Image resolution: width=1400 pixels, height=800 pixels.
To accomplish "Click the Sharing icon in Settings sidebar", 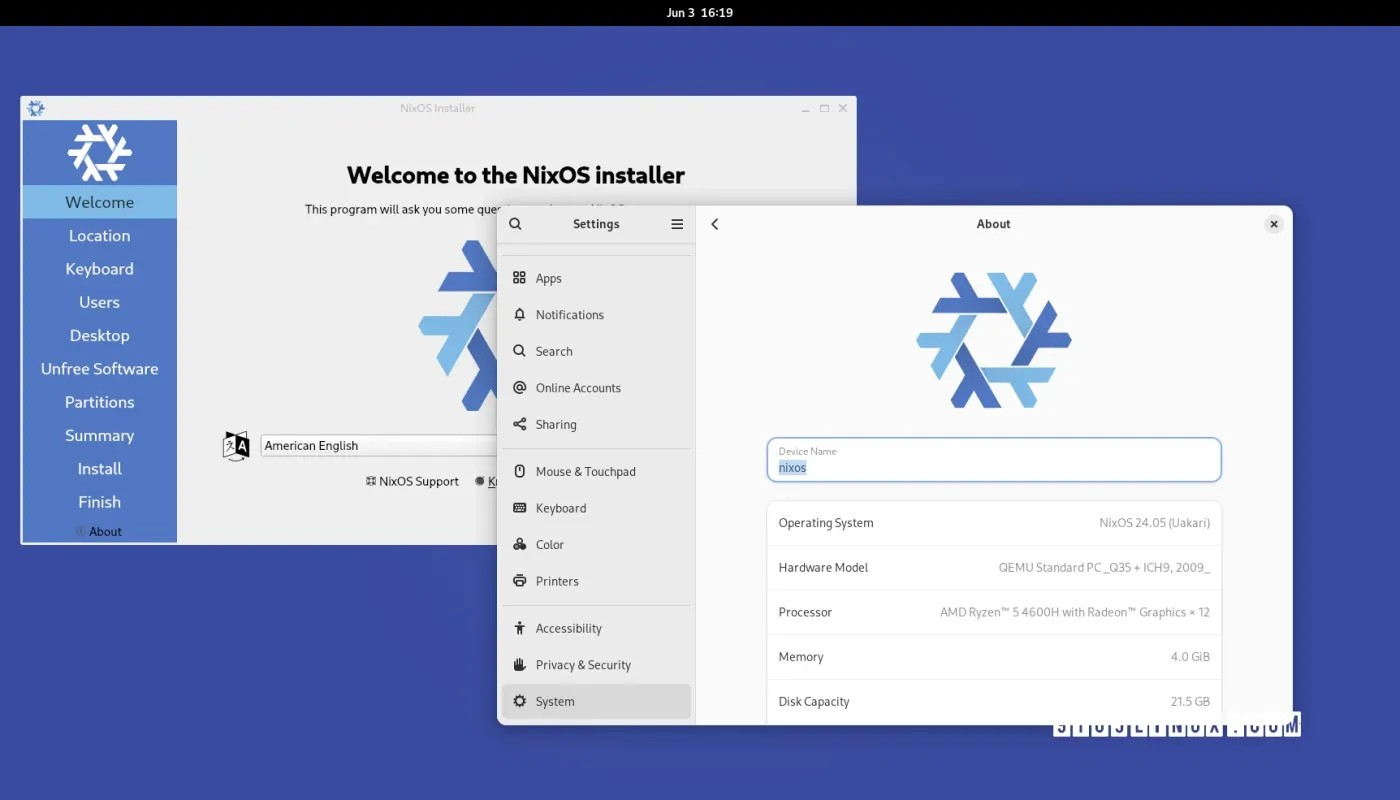I will tap(519, 424).
